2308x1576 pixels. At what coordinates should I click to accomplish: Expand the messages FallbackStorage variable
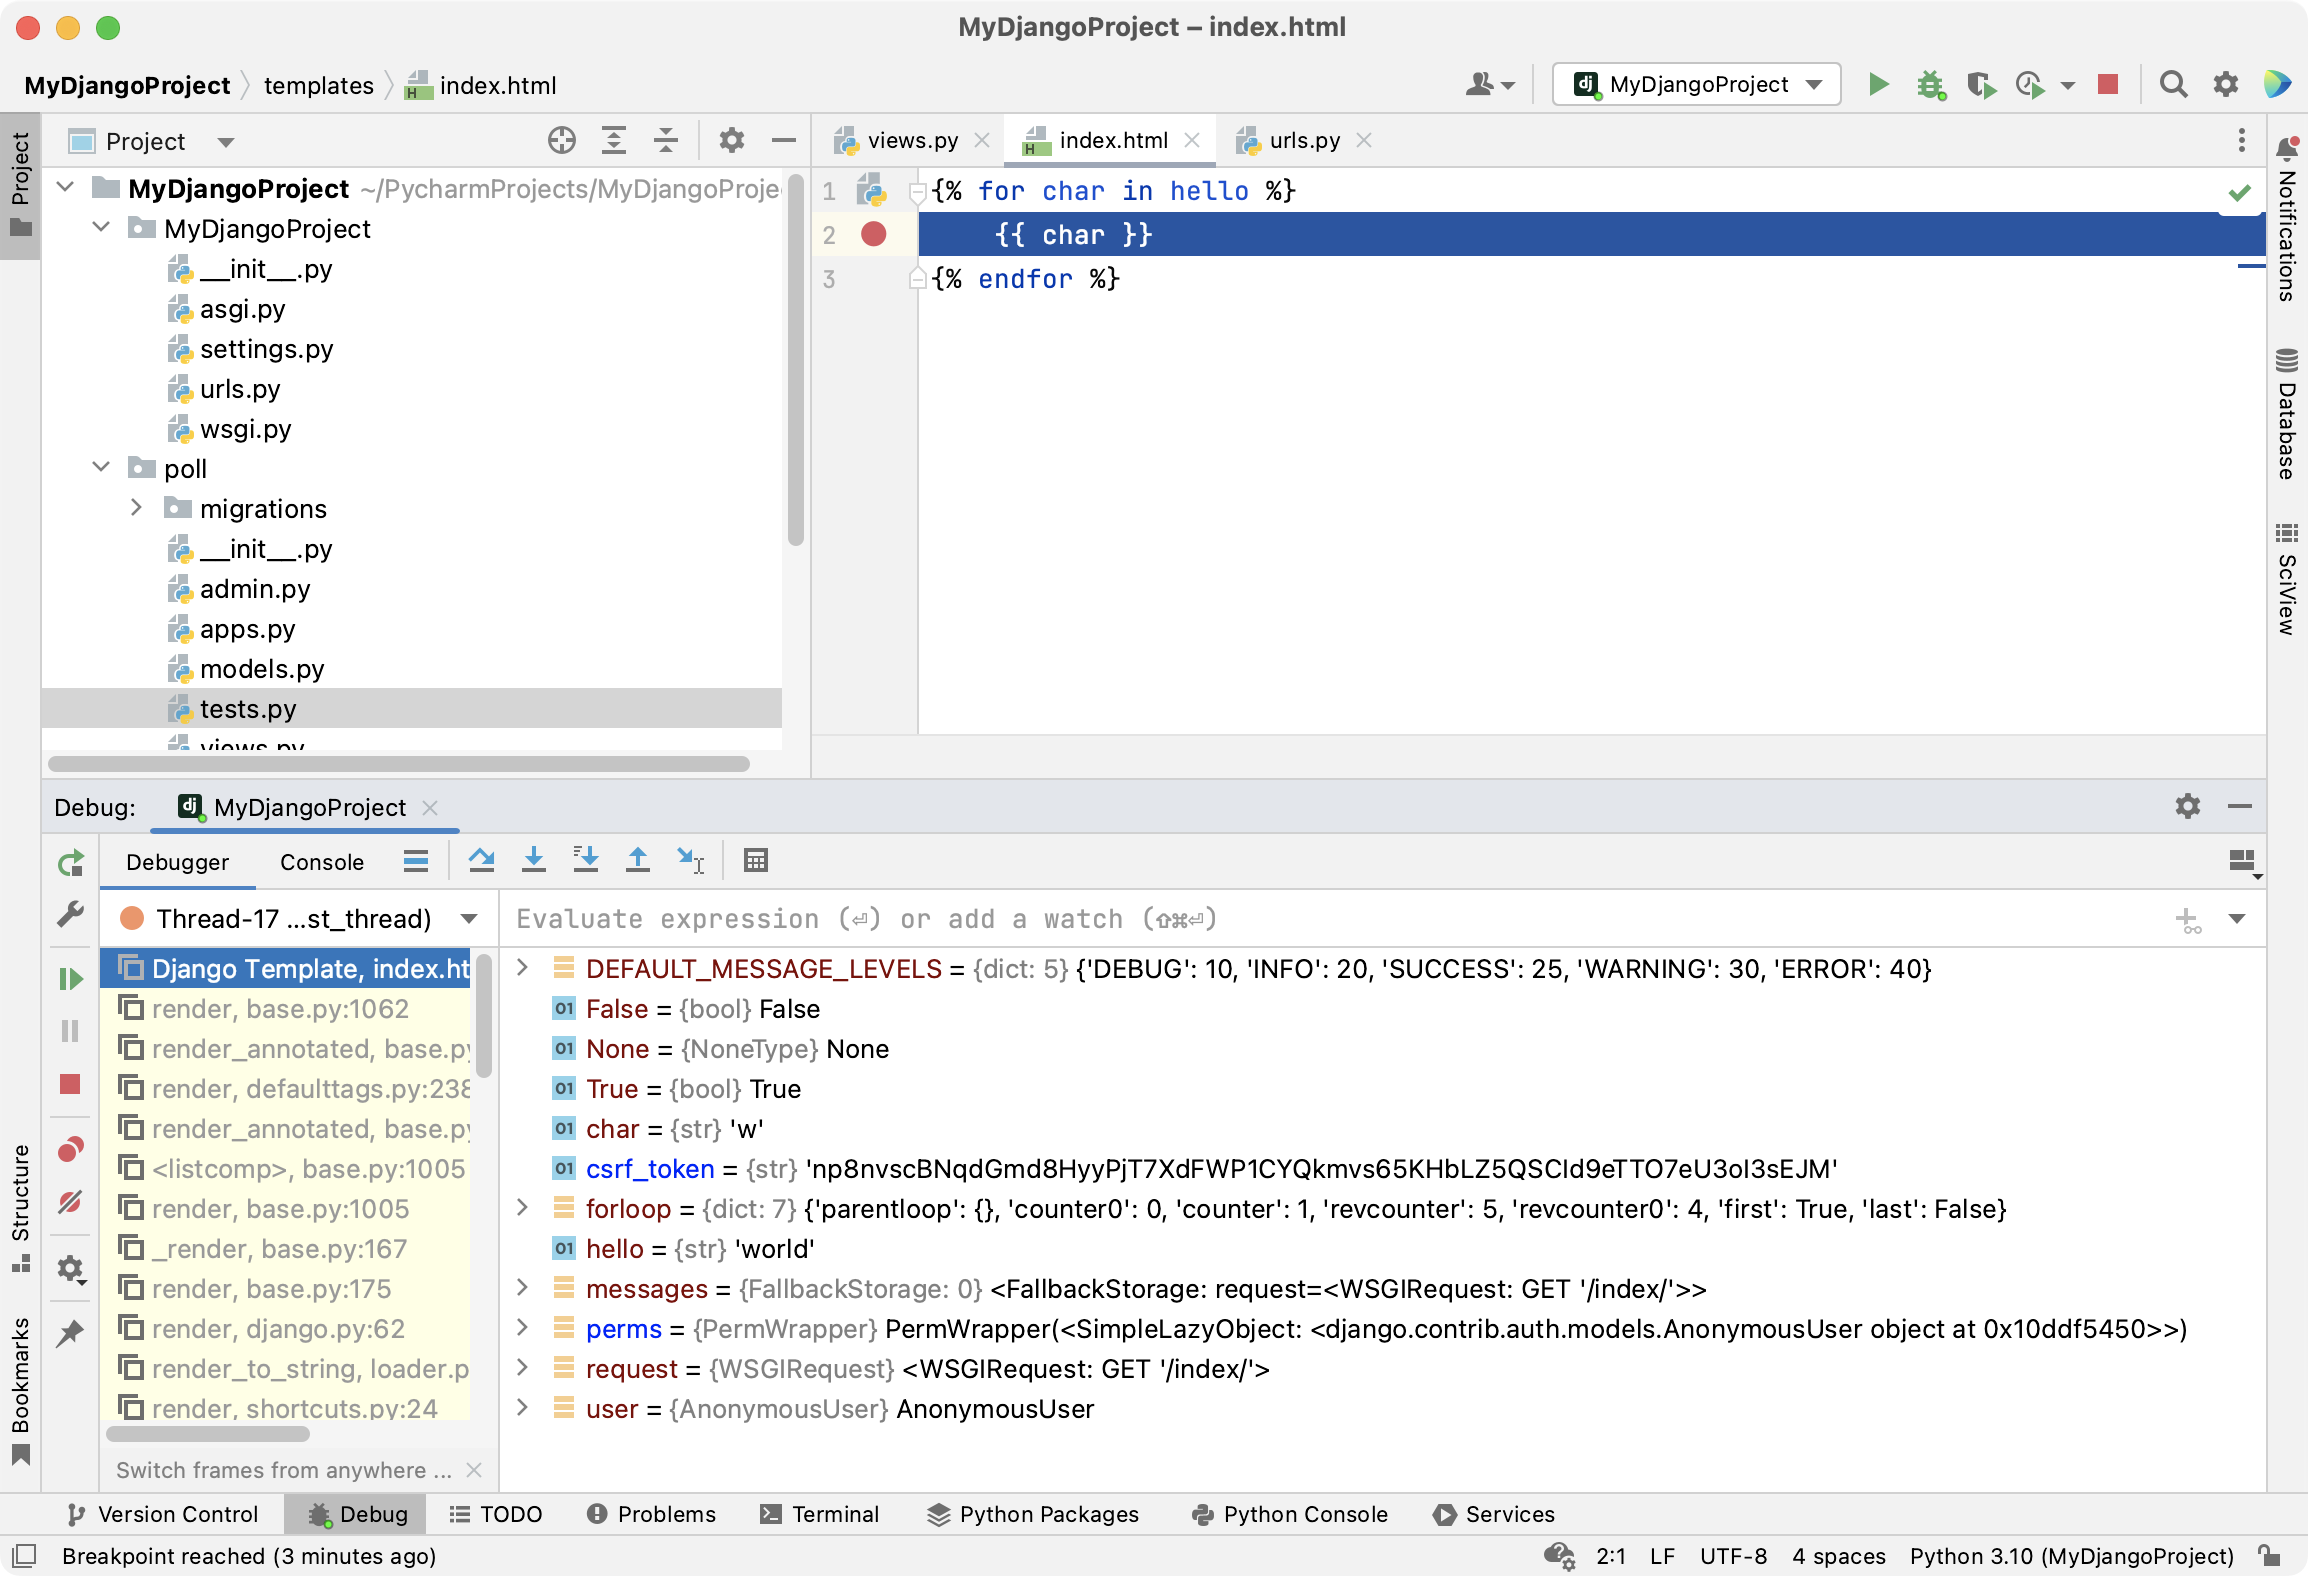521,1288
